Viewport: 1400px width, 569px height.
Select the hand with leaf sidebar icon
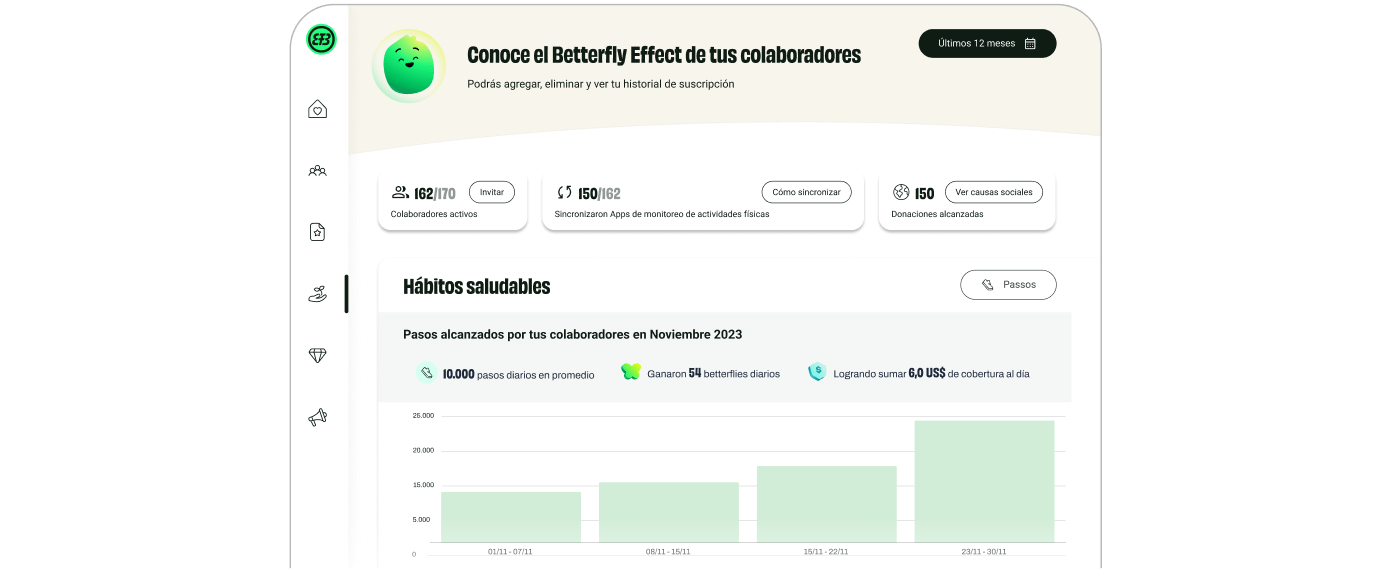coord(318,294)
